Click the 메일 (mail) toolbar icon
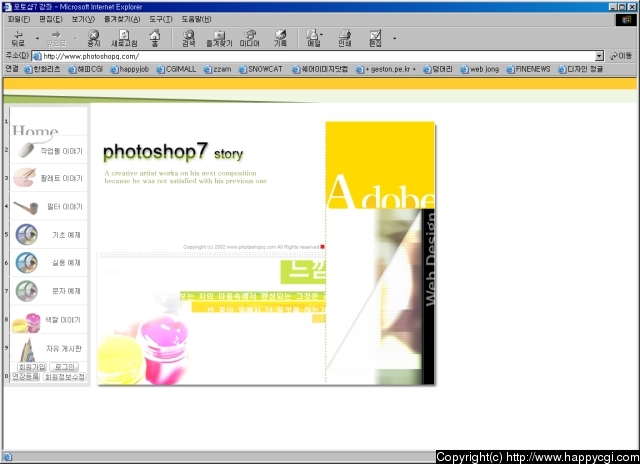640x464 pixels. (314, 38)
